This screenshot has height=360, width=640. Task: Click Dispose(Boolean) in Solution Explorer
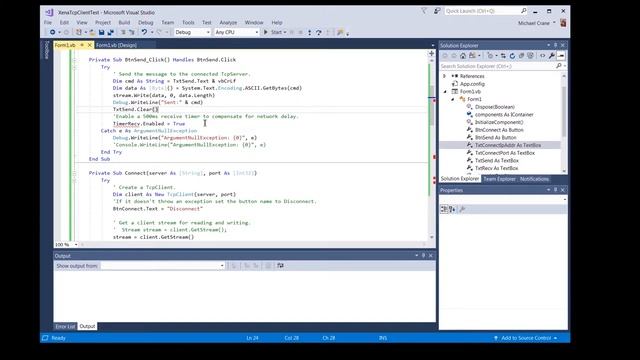494,107
